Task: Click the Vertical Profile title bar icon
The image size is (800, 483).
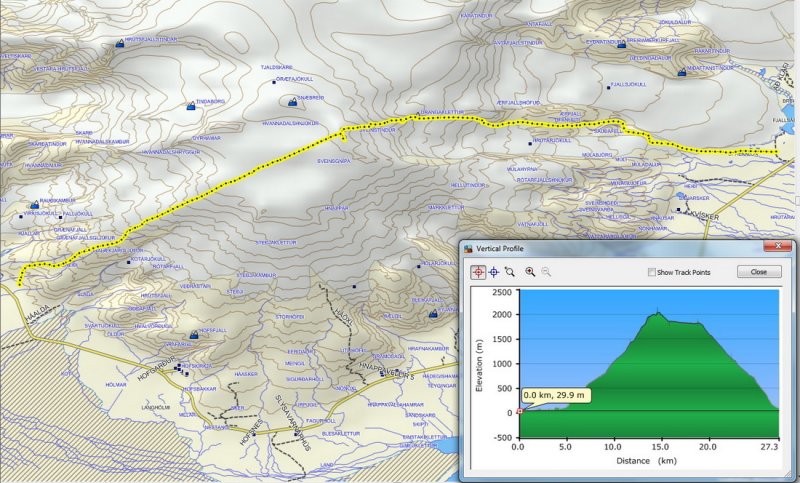Action: [x=468, y=249]
